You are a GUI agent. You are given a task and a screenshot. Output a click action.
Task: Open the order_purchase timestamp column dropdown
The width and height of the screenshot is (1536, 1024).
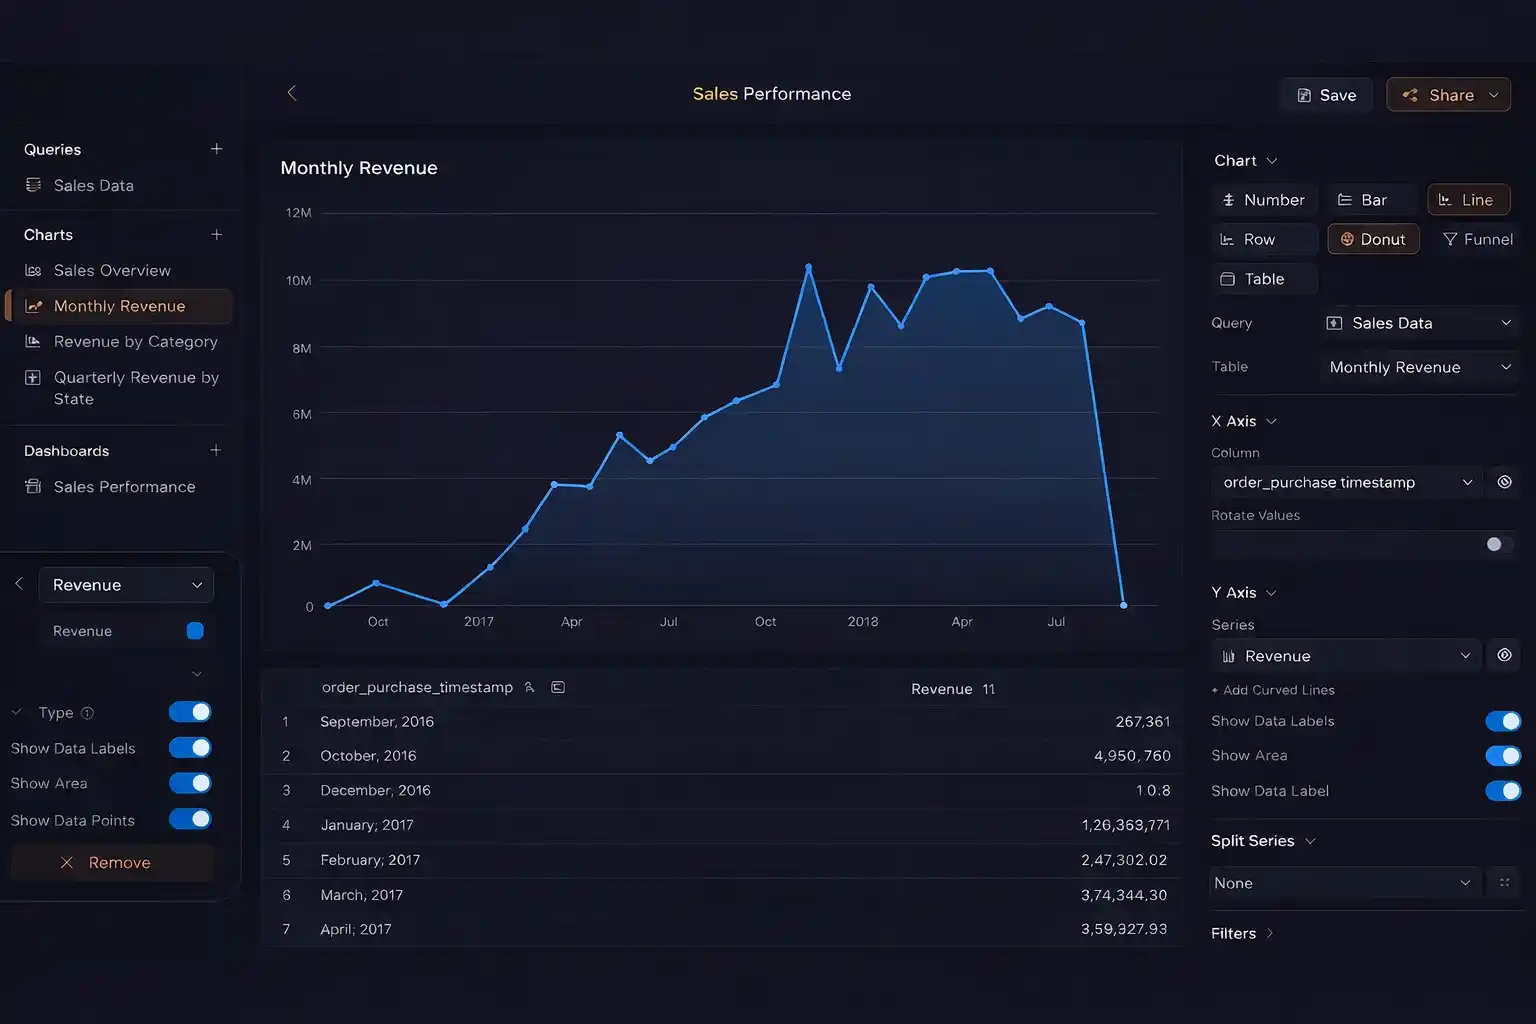pos(1347,482)
